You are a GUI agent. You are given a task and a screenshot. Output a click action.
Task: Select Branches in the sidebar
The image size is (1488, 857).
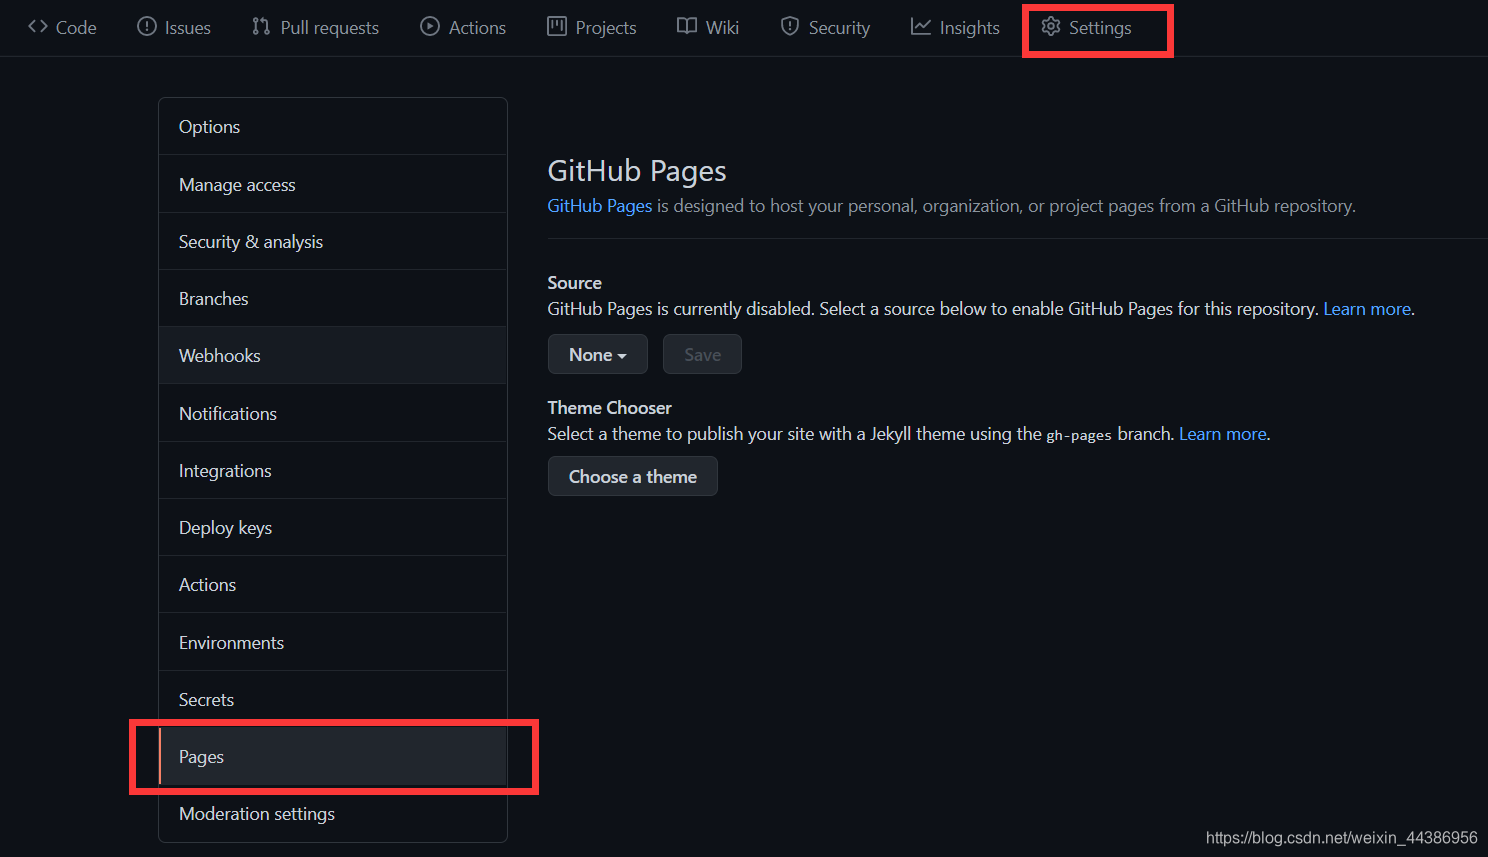point(333,299)
